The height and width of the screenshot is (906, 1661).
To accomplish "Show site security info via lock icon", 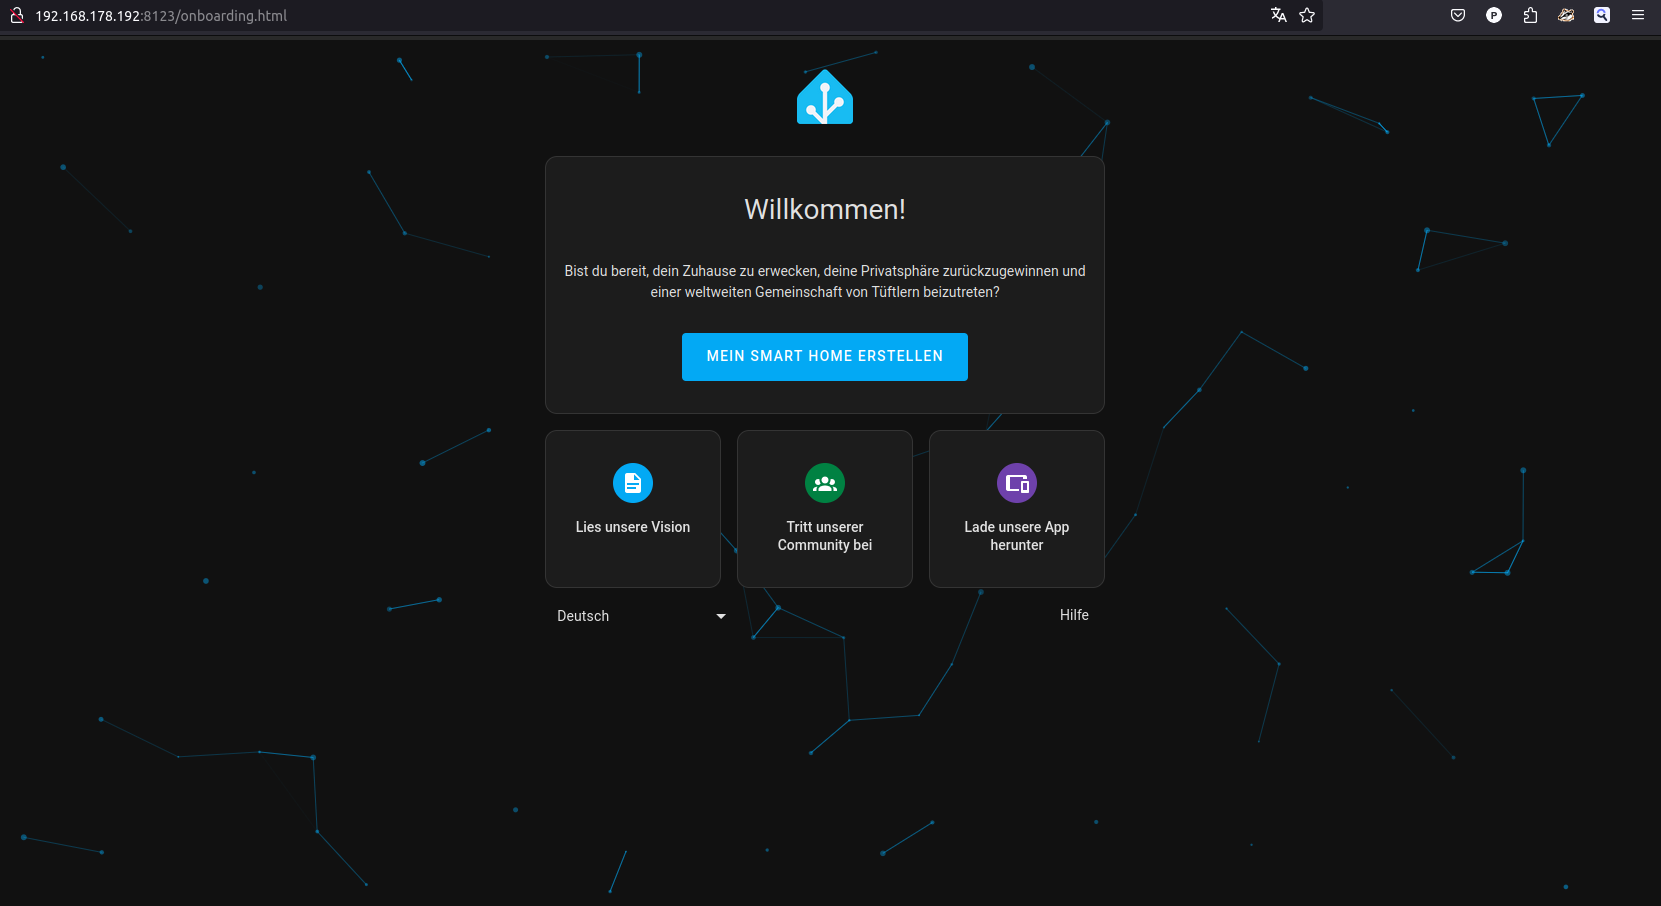I will (16, 15).
